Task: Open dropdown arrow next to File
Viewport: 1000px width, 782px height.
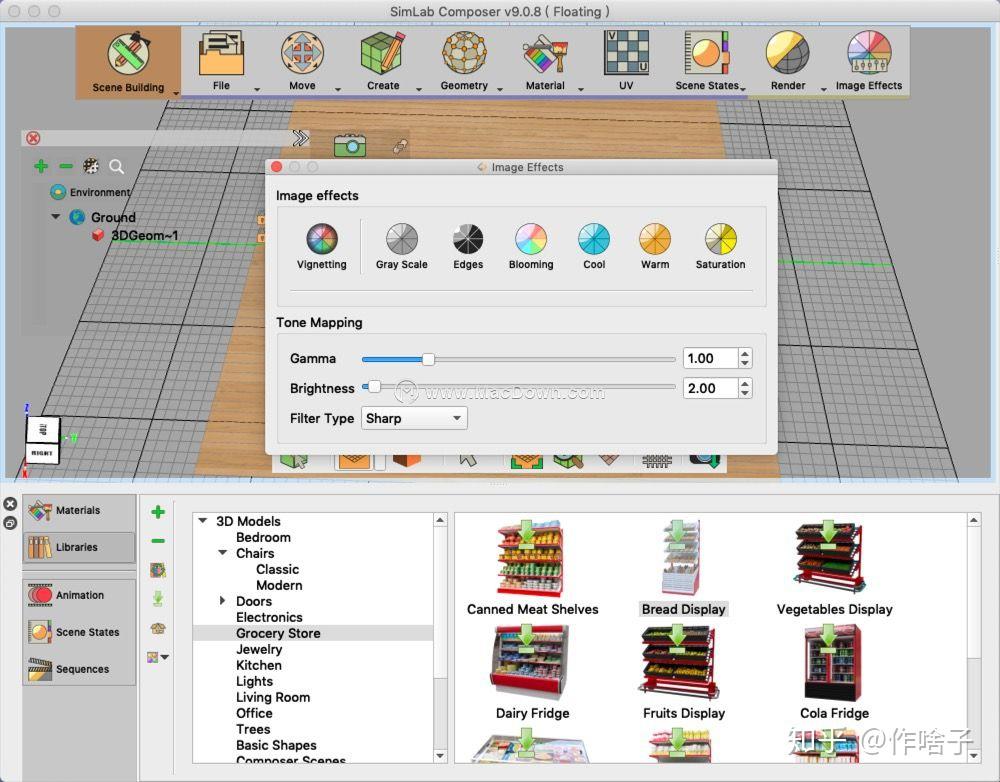Action: pos(257,89)
